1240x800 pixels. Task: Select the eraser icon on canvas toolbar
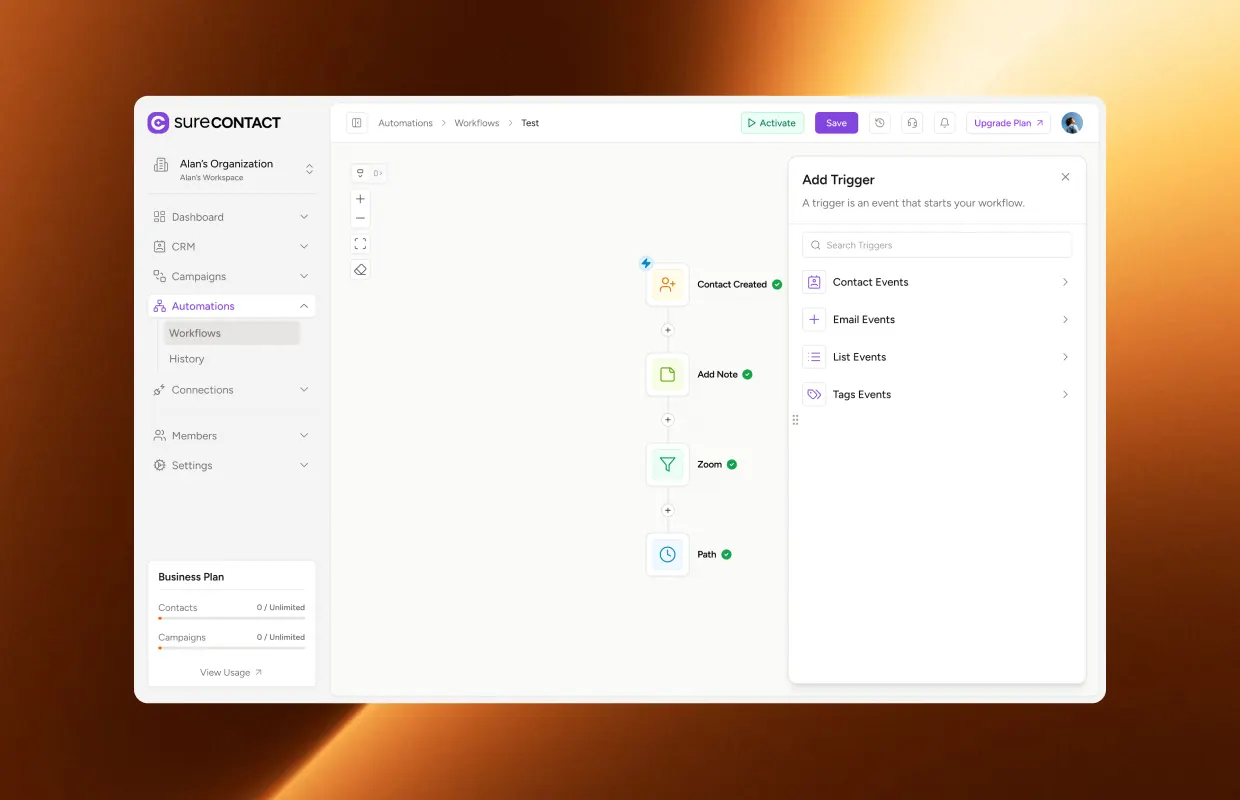361,270
